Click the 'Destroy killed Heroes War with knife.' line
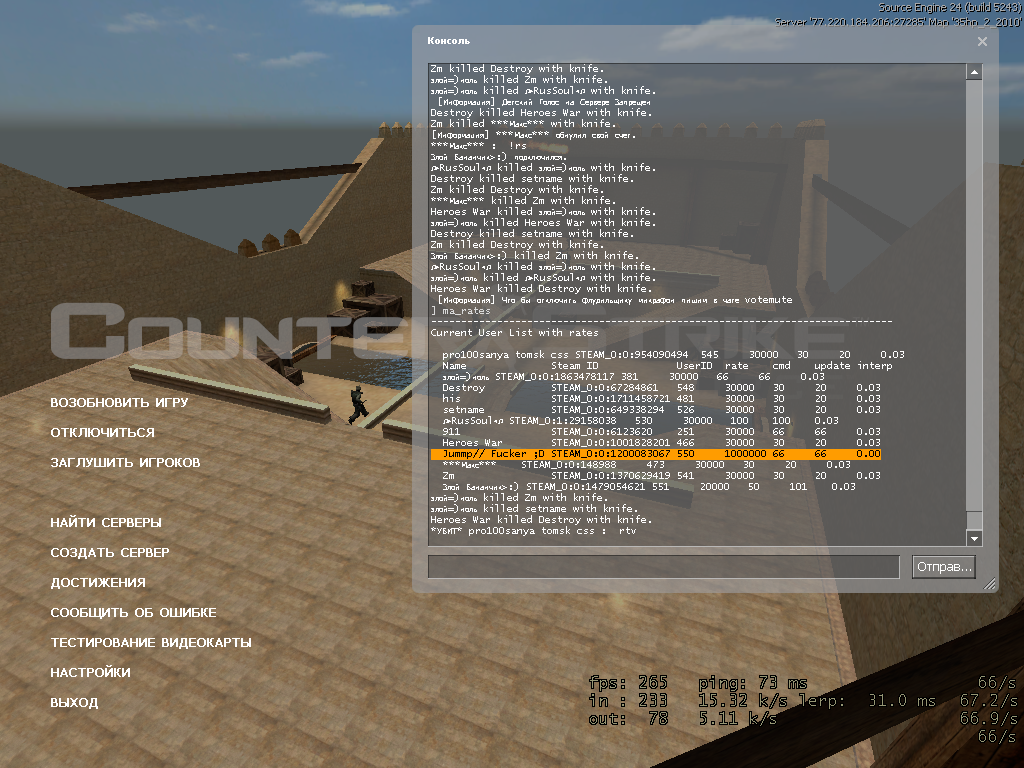Image resolution: width=1024 pixels, height=768 pixels. click(541, 113)
